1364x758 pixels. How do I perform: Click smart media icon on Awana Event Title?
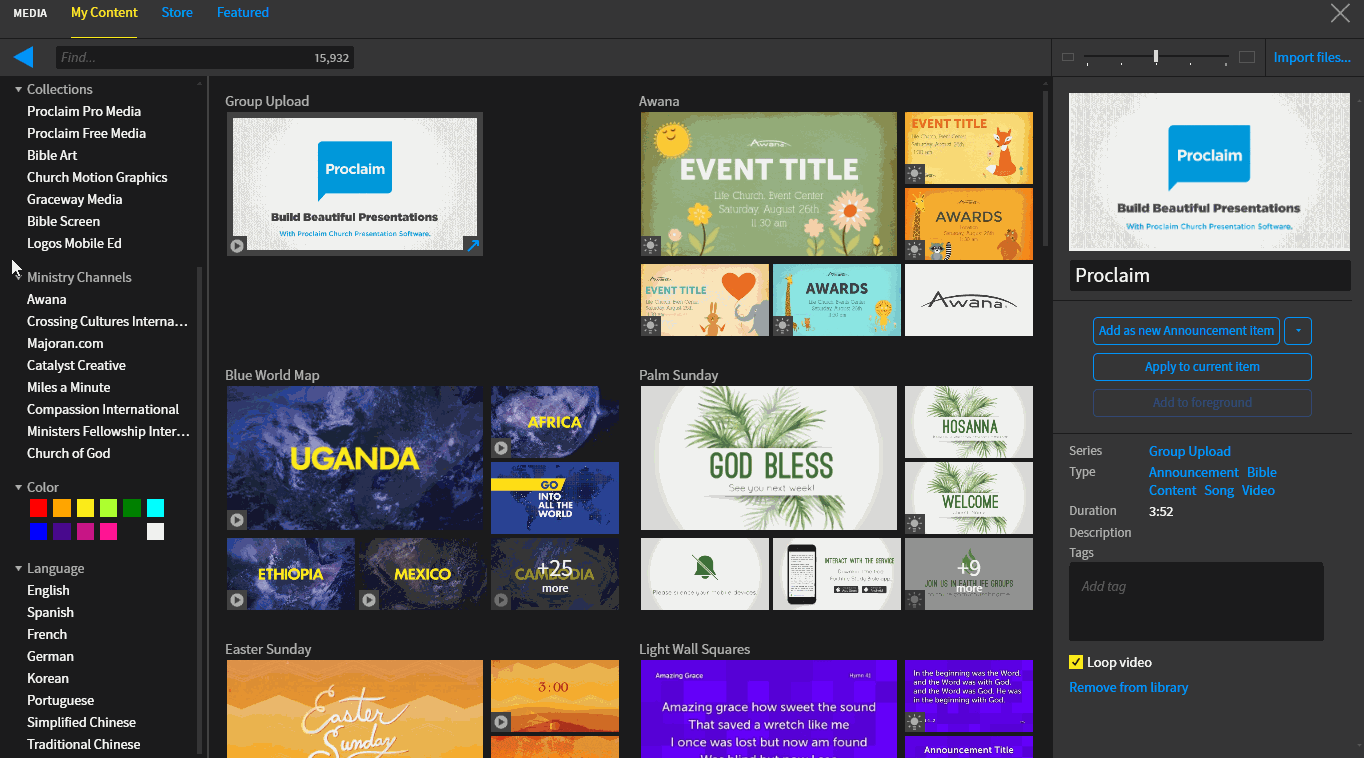click(651, 245)
